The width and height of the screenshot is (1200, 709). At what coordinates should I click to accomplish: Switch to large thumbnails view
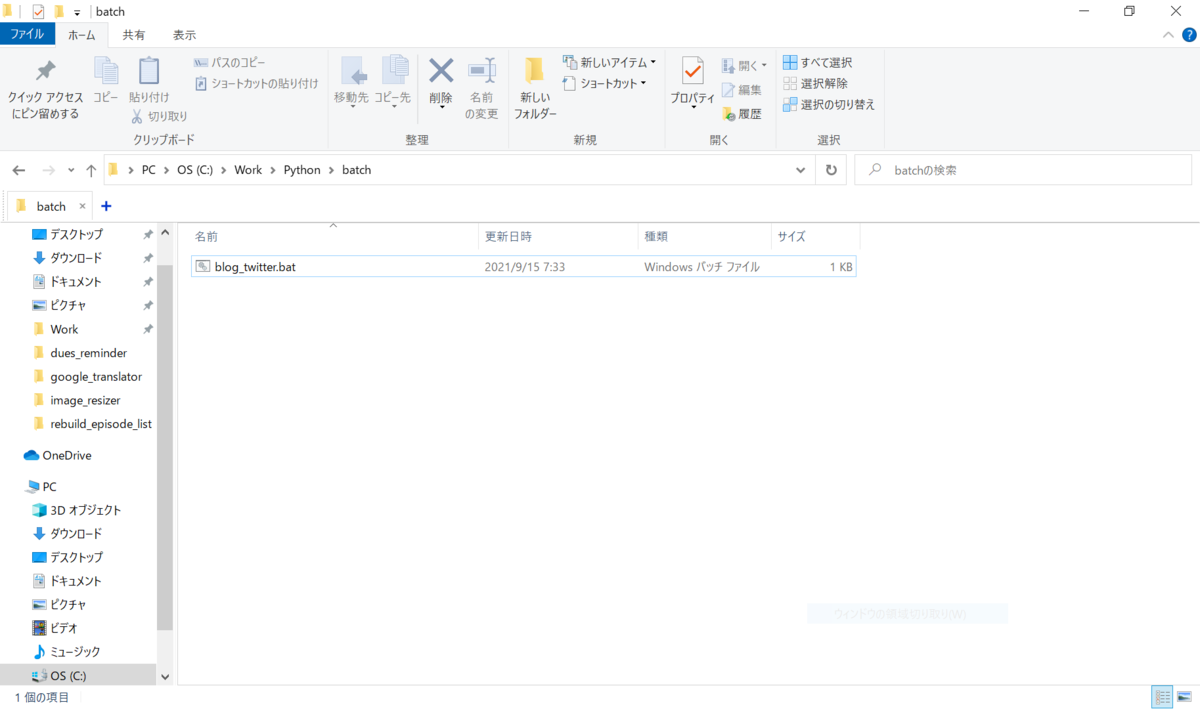pos(1185,696)
